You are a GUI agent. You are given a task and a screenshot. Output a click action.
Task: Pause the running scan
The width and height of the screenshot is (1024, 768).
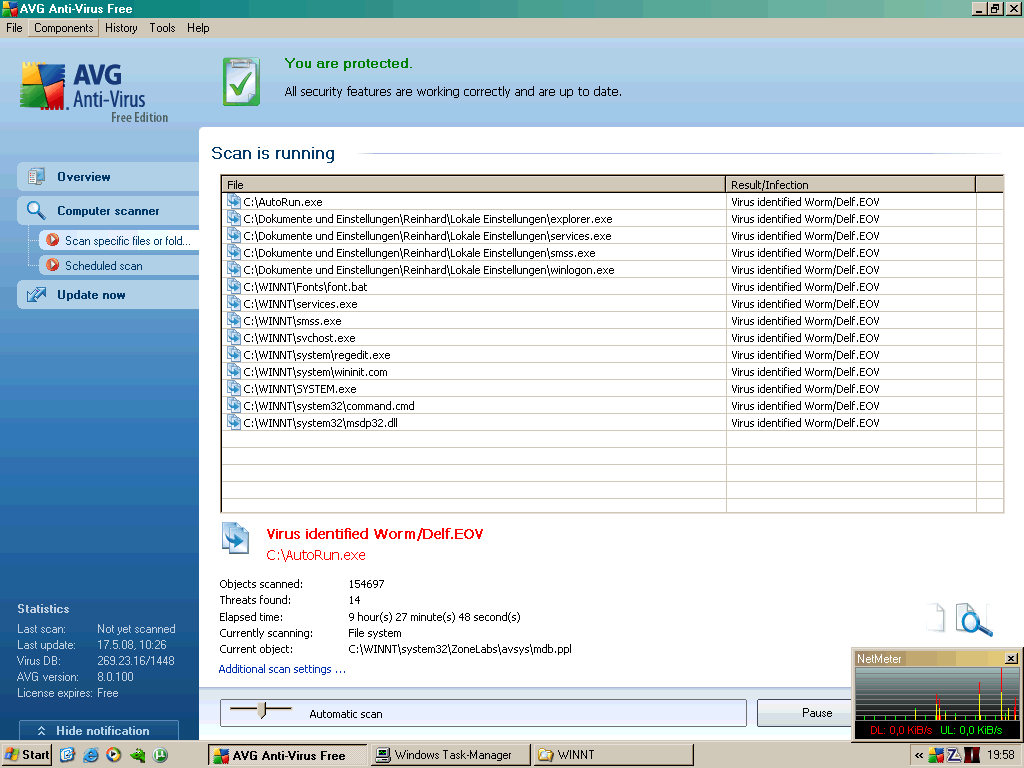816,713
